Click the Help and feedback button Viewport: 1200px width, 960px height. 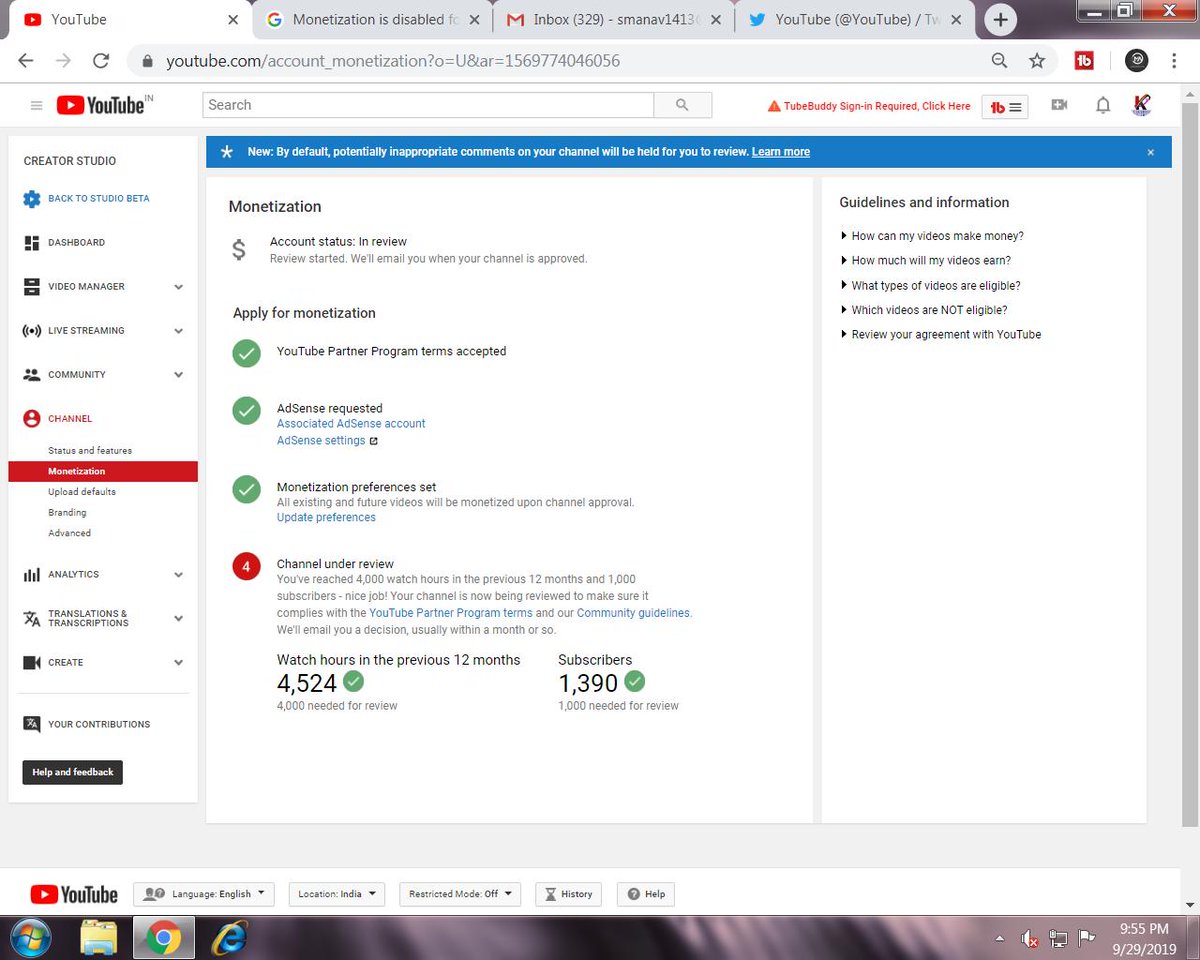point(73,772)
